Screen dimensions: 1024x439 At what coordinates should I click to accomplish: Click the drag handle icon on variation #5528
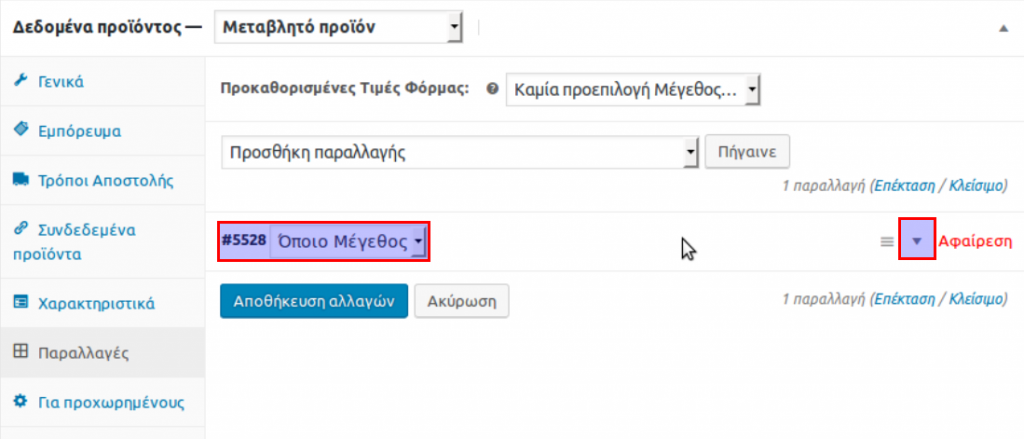[886, 241]
